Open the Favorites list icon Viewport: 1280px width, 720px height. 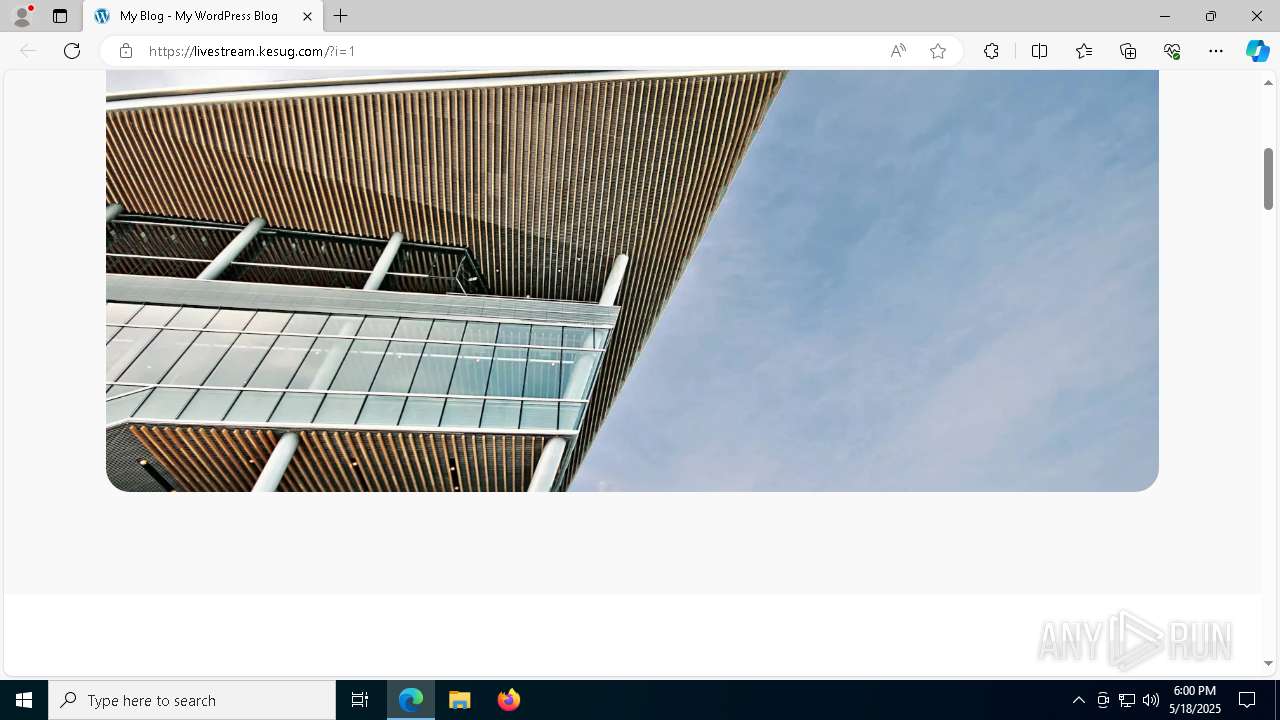[x=1084, y=51]
